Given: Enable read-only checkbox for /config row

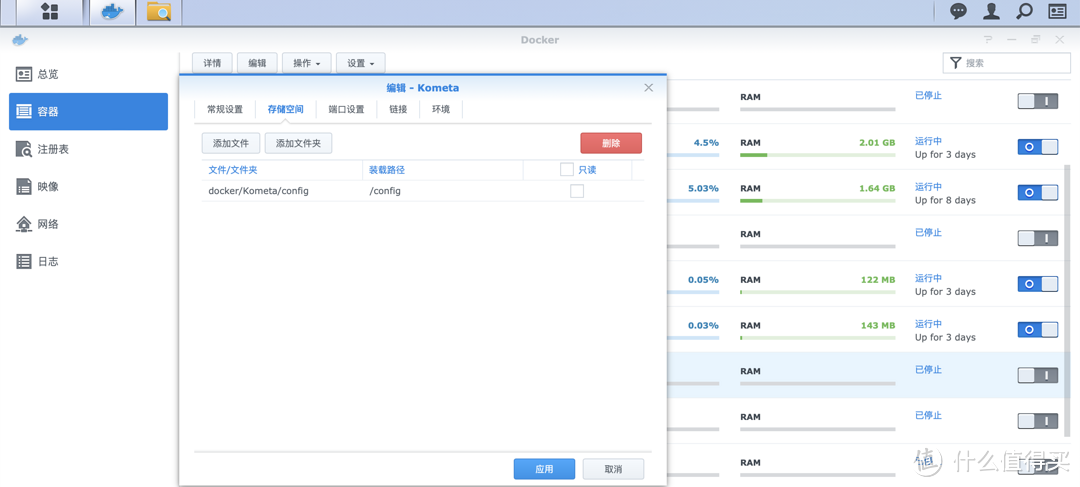Looking at the screenshot, I should (577, 191).
